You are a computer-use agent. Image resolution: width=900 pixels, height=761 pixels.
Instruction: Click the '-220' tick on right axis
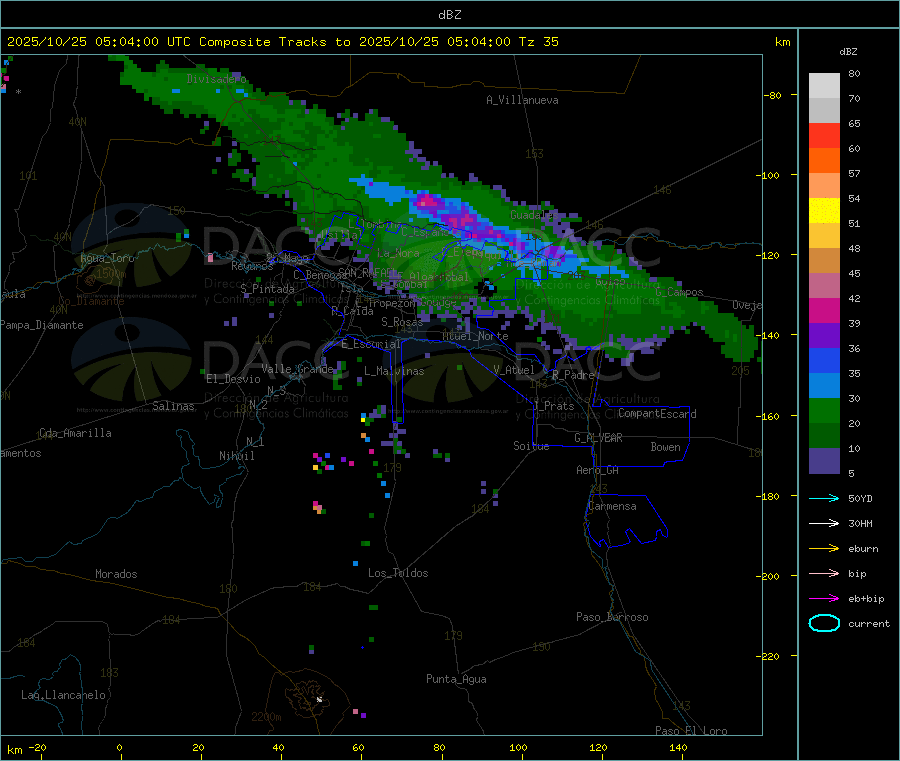pos(770,656)
